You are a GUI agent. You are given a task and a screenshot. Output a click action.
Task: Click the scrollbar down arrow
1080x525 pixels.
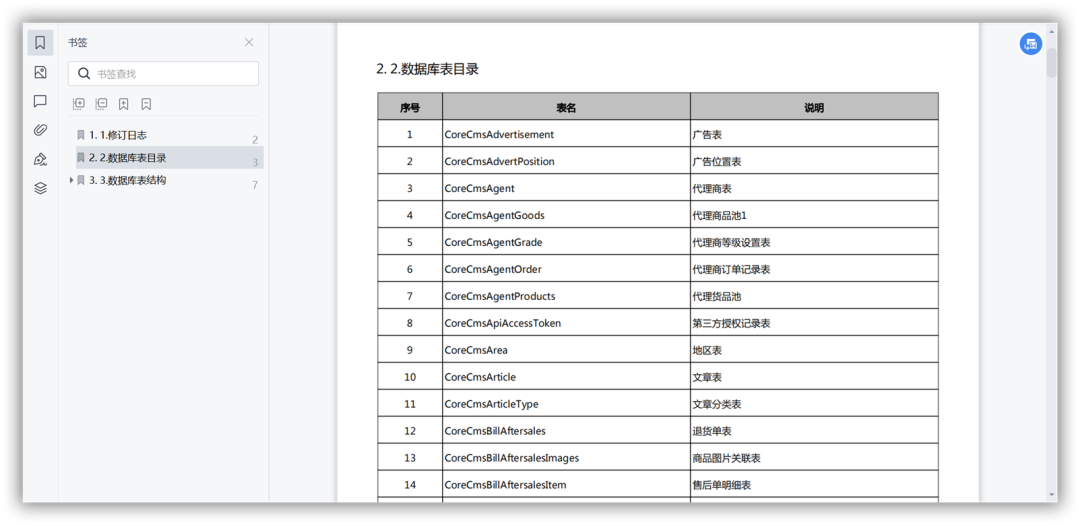(x=1051, y=494)
